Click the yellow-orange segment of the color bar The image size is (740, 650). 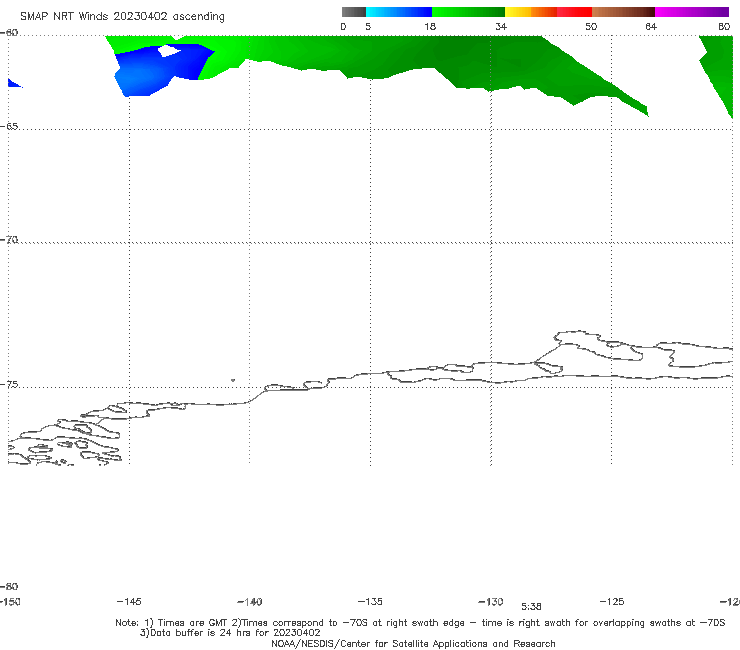pyautogui.click(x=531, y=12)
